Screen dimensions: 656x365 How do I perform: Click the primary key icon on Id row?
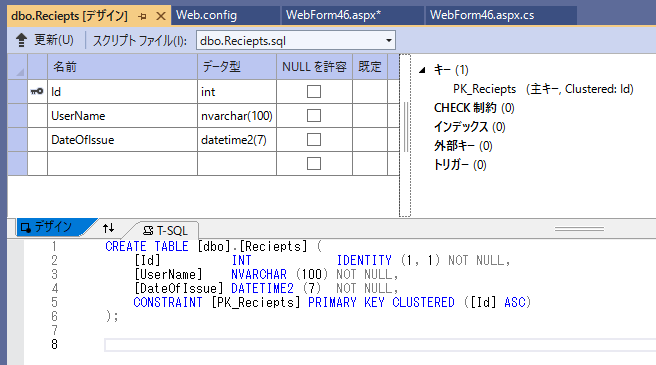[37, 91]
